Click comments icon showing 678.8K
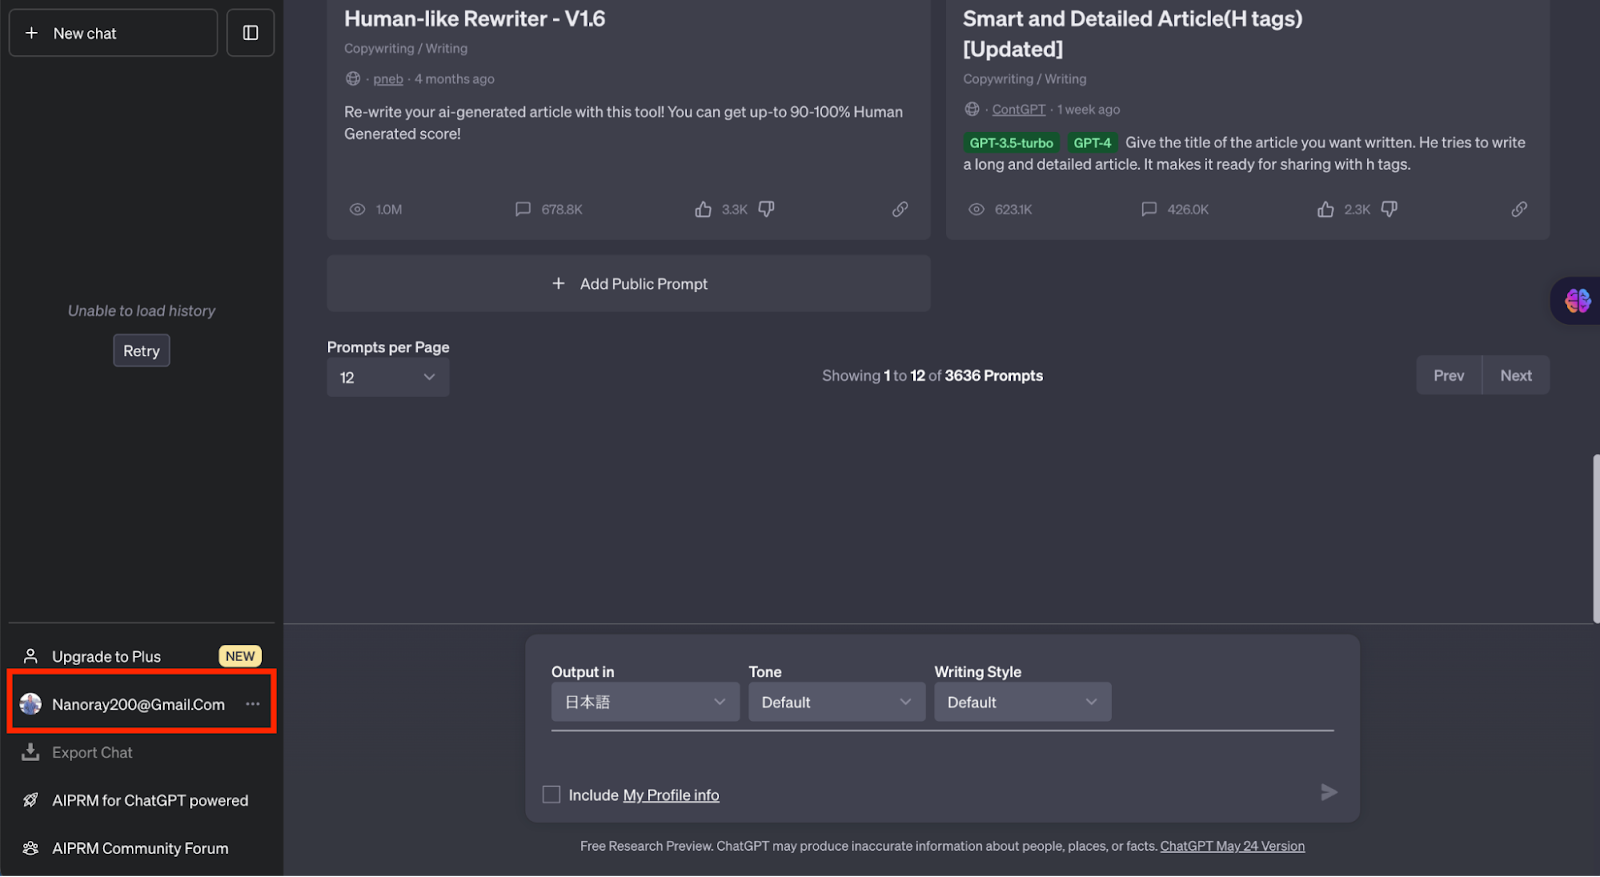 pyautogui.click(x=523, y=210)
